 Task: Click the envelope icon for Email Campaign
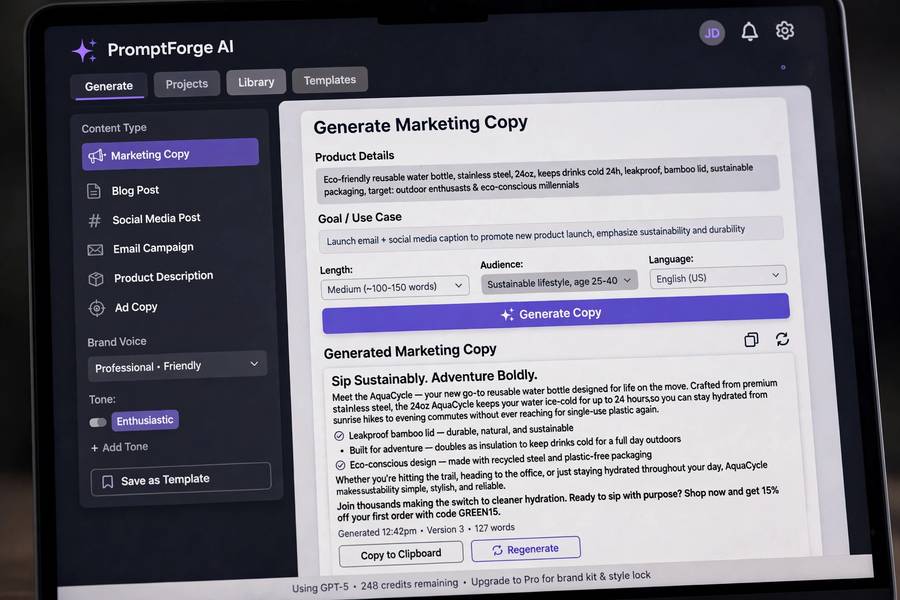click(x=95, y=250)
